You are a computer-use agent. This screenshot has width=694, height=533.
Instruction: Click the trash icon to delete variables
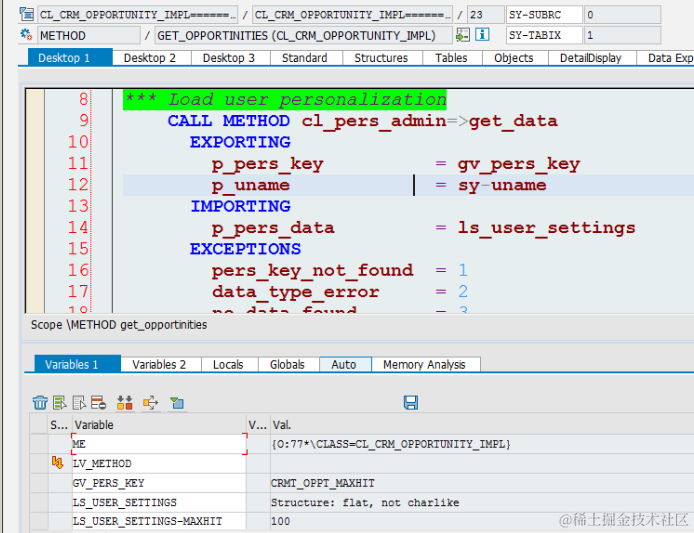(40, 402)
